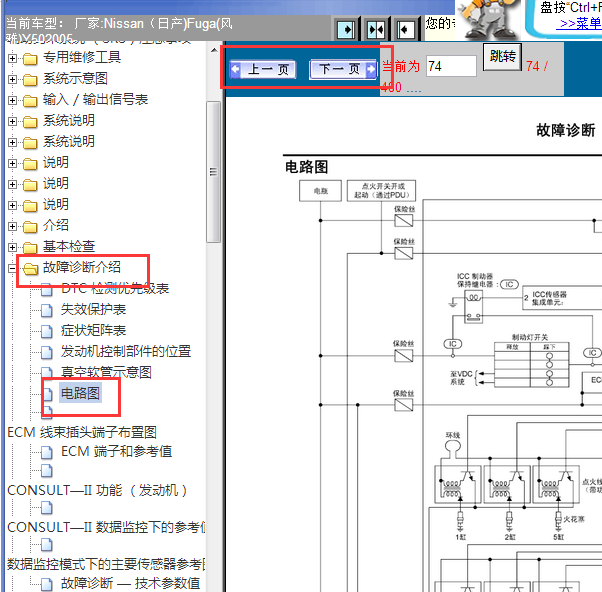Open CONSULT—II 功能（发动机） entry

98,491
